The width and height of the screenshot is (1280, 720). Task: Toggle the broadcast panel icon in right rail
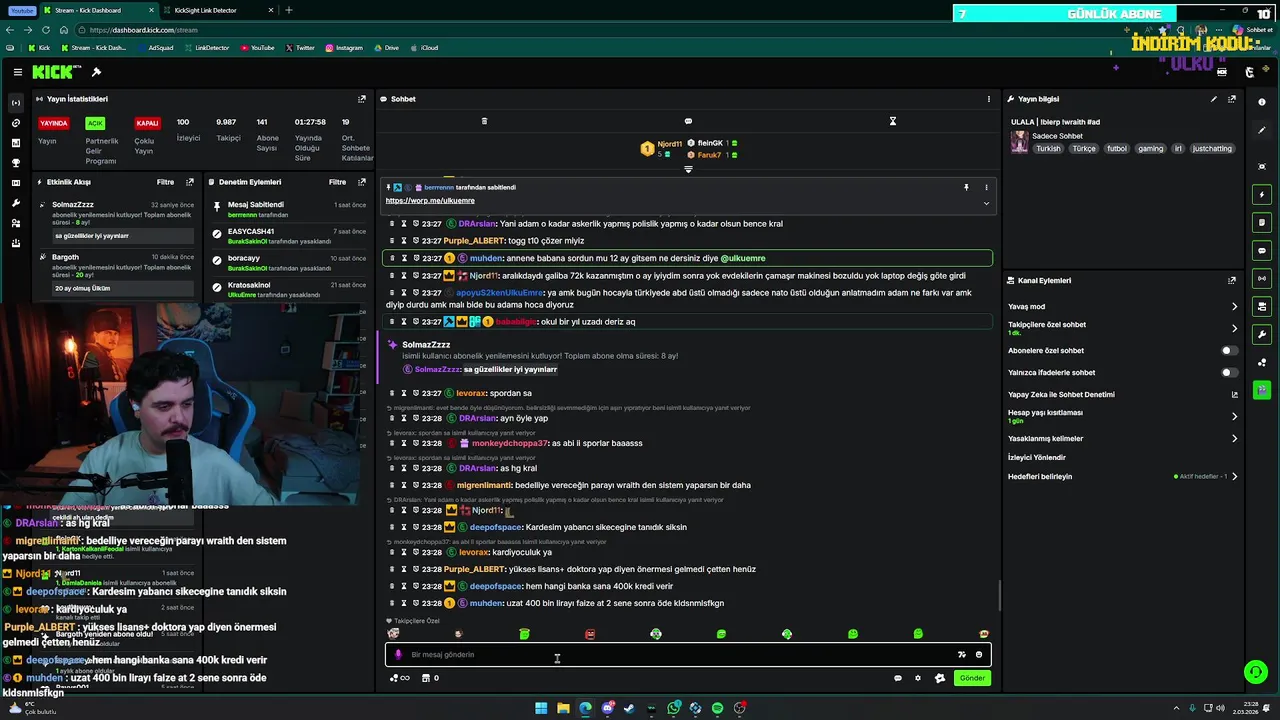pyautogui.click(x=1262, y=278)
